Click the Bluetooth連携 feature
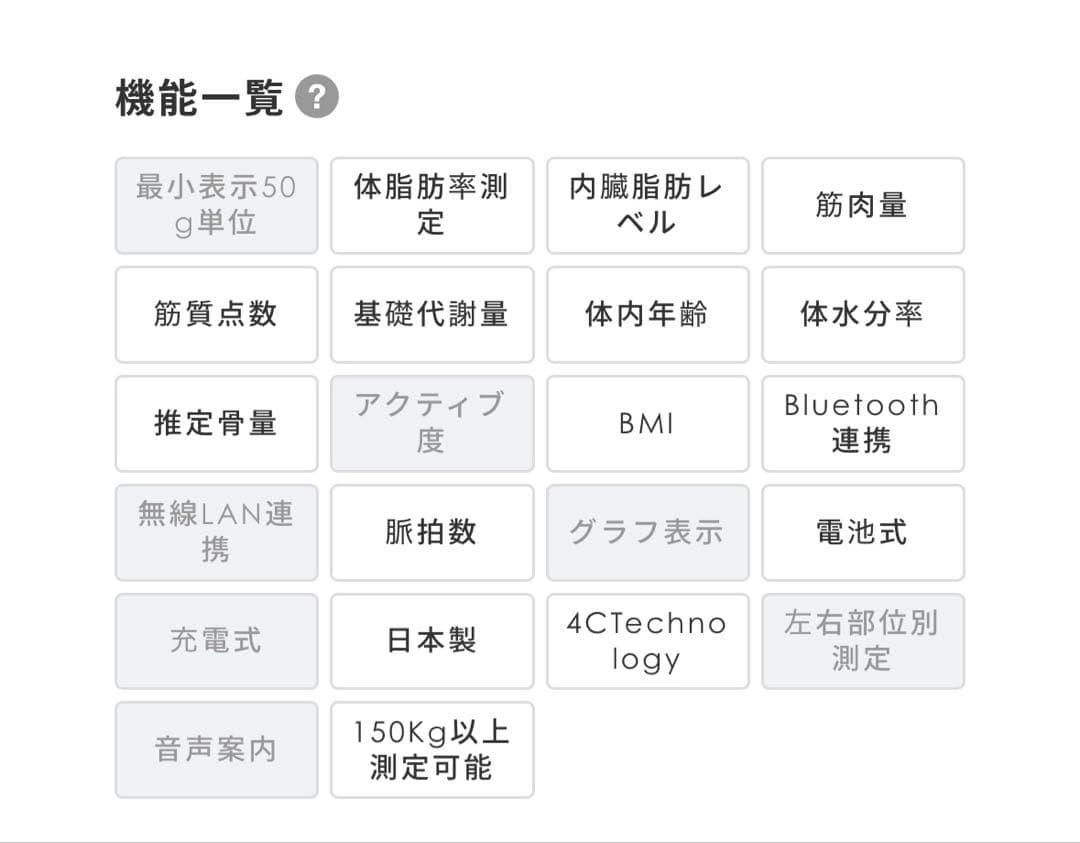Image resolution: width=1080 pixels, height=843 pixels. pos(863,424)
